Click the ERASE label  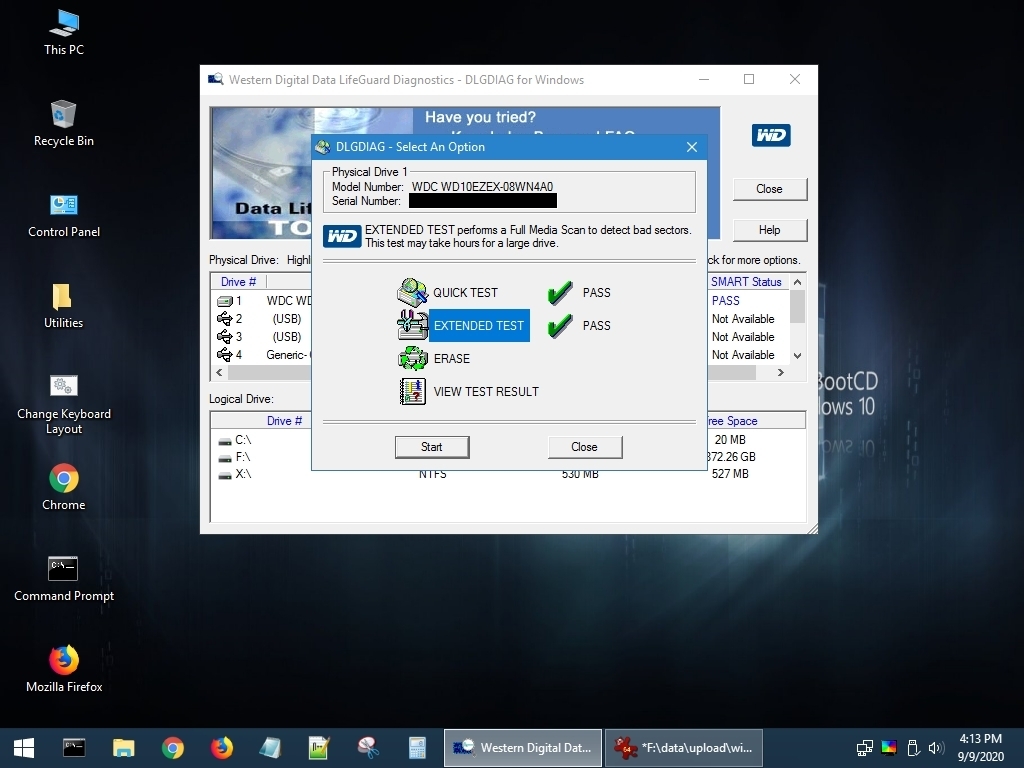[451, 359]
